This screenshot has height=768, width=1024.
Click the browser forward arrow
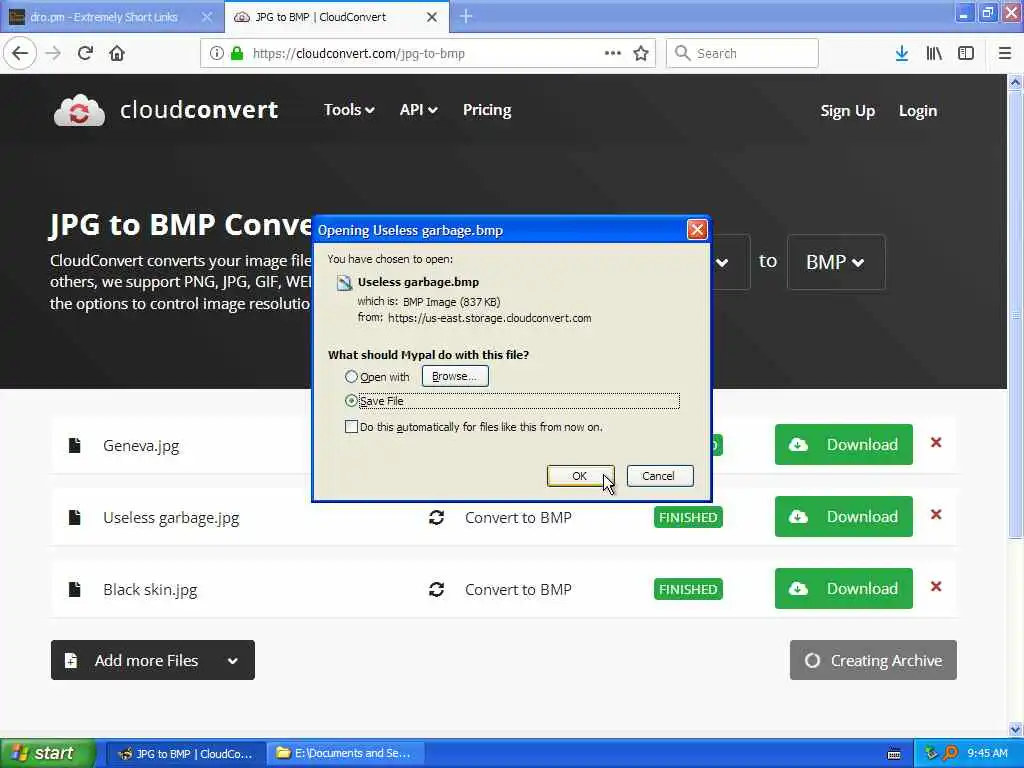pos(54,54)
